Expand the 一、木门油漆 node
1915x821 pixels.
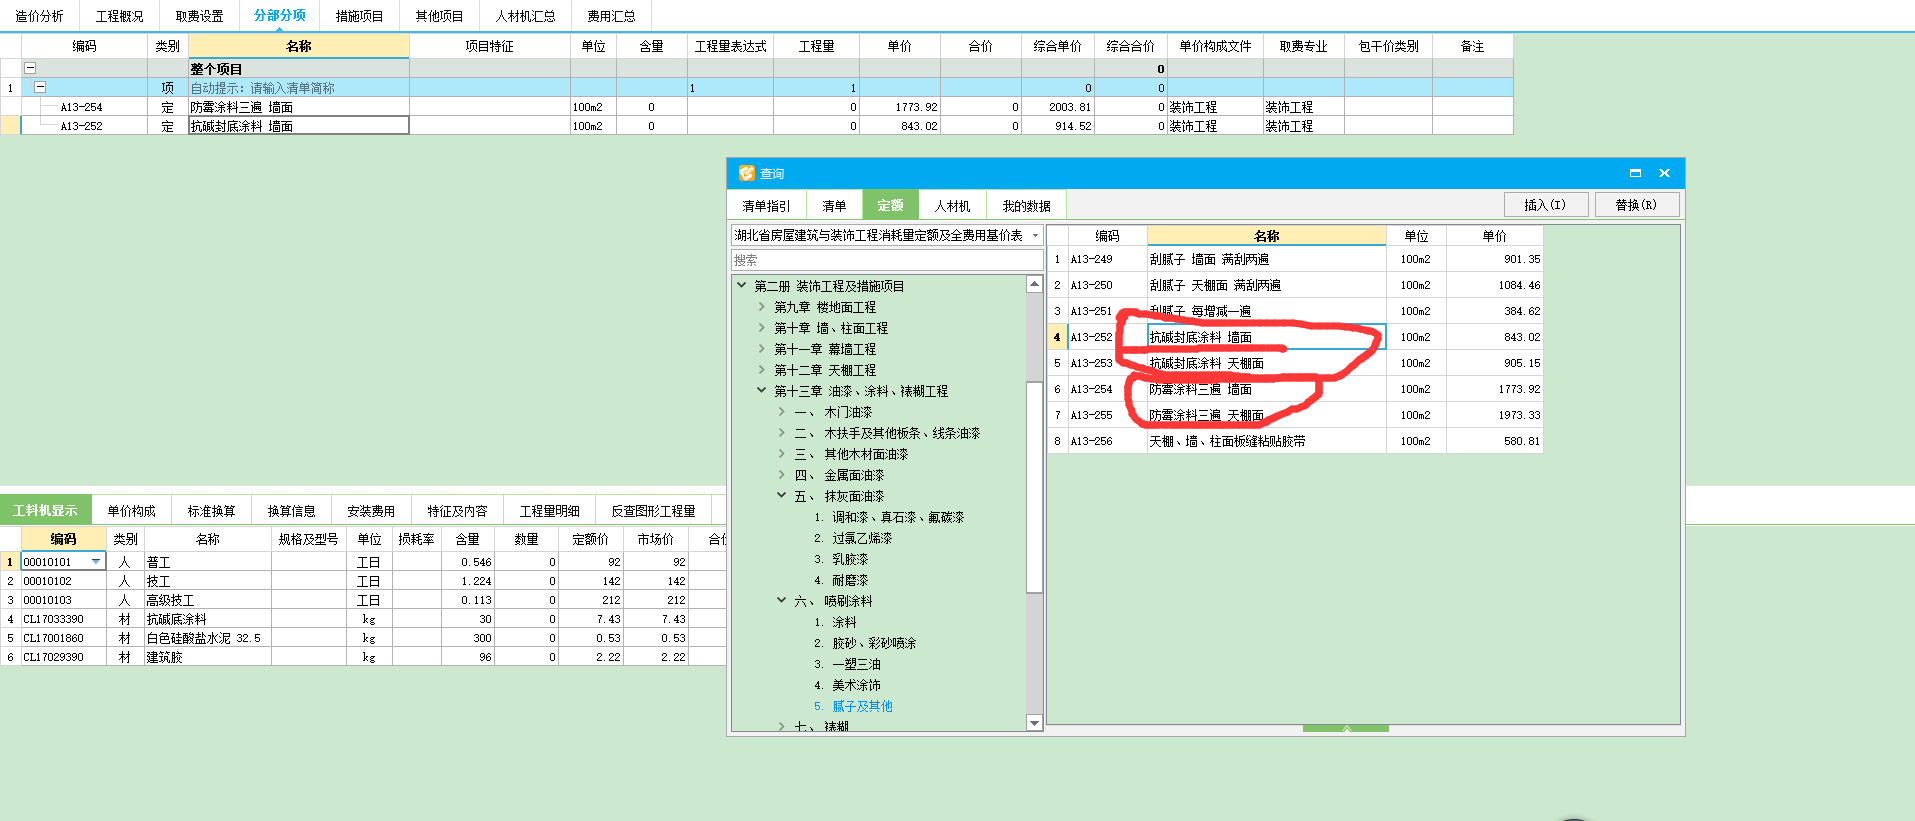pos(782,411)
